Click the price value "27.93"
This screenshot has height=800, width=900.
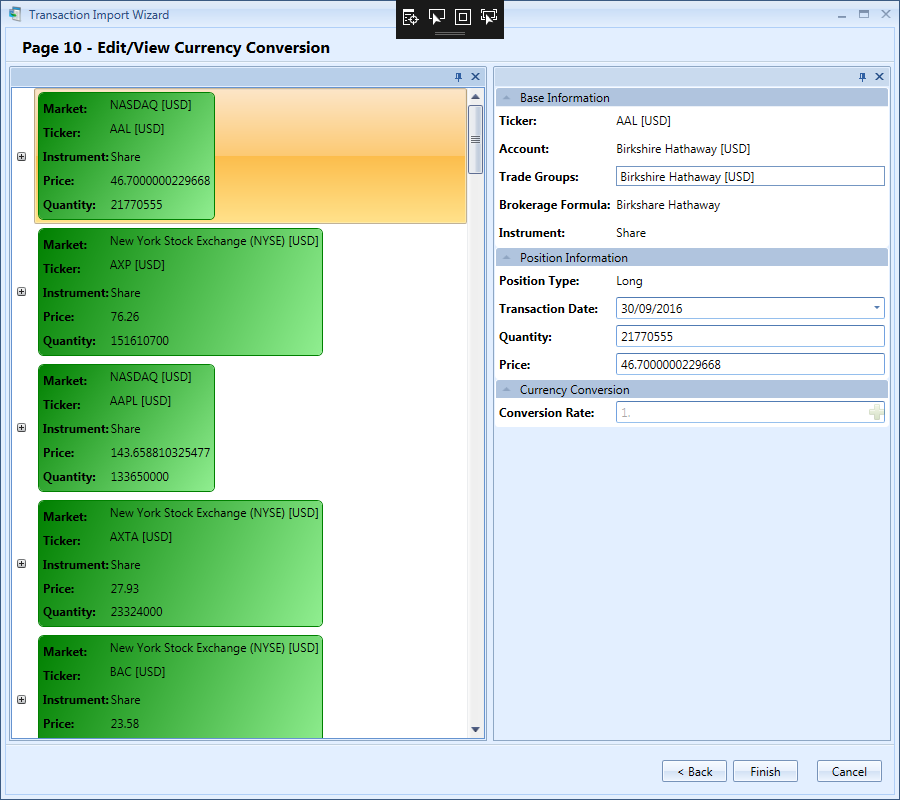[125, 589]
